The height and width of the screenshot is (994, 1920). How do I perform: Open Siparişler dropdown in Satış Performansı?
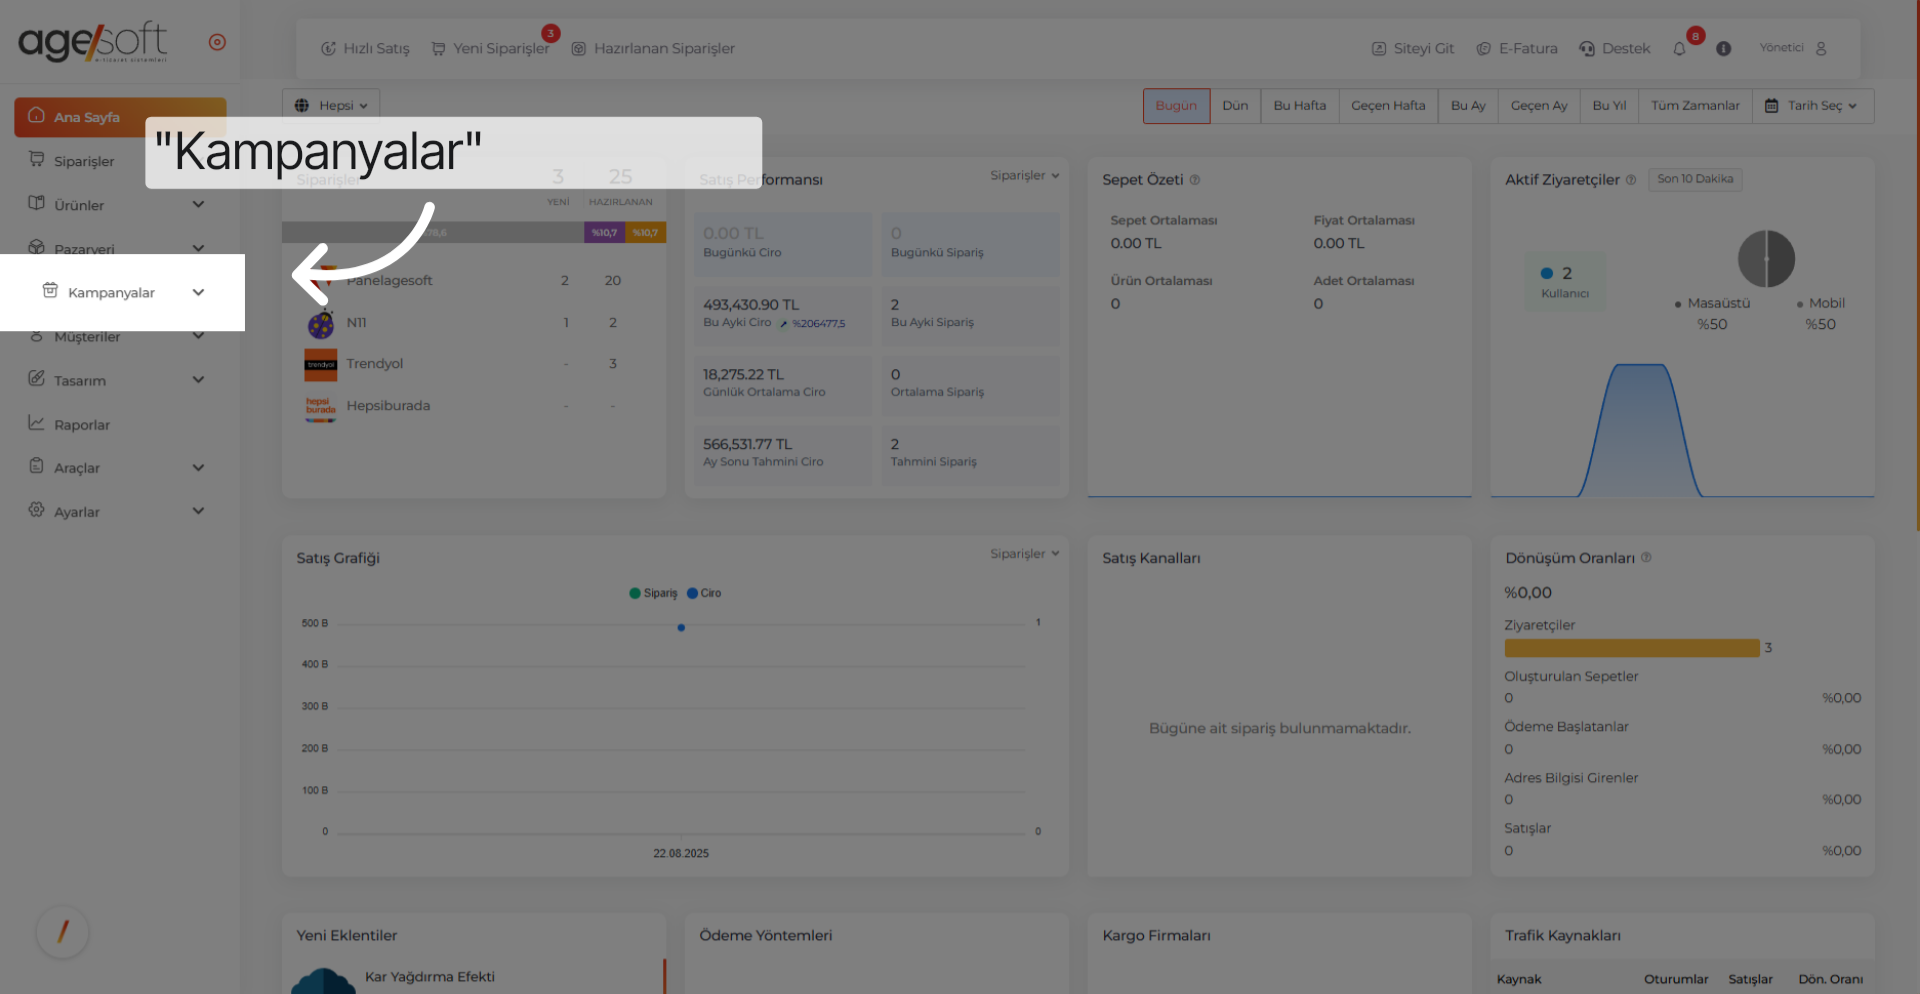[x=1025, y=175]
